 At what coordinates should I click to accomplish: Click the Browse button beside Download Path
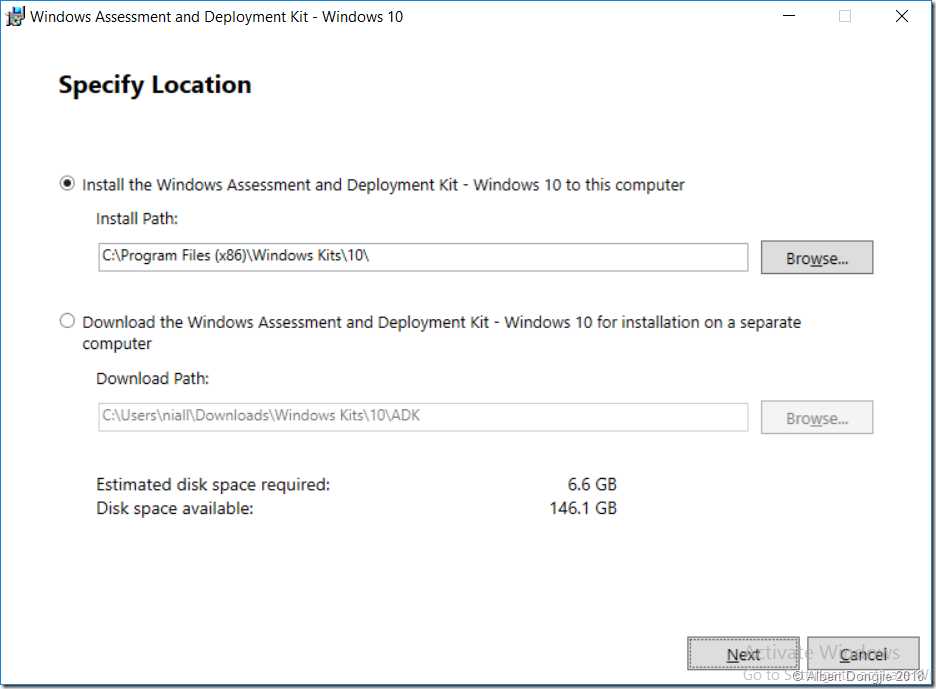pyautogui.click(x=817, y=417)
